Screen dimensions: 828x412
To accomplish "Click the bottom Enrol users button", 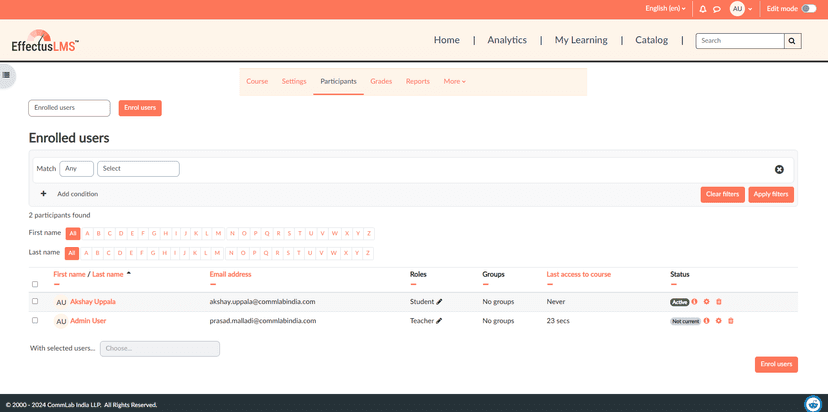I will tap(776, 364).
